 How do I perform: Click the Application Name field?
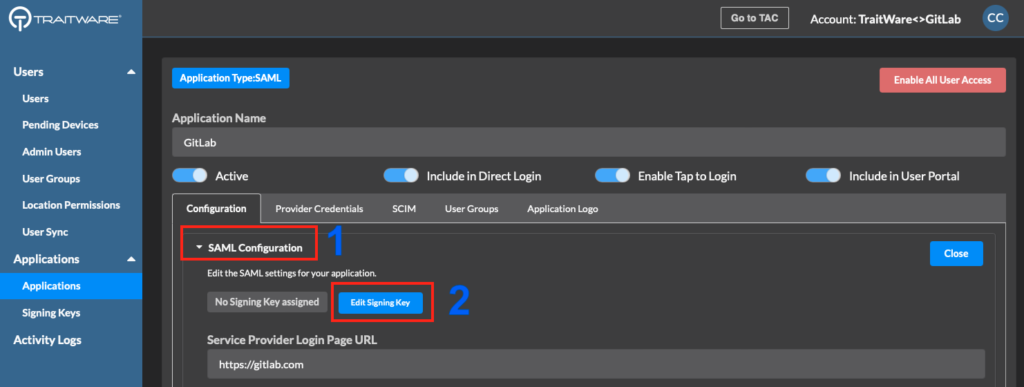click(588, 142)
